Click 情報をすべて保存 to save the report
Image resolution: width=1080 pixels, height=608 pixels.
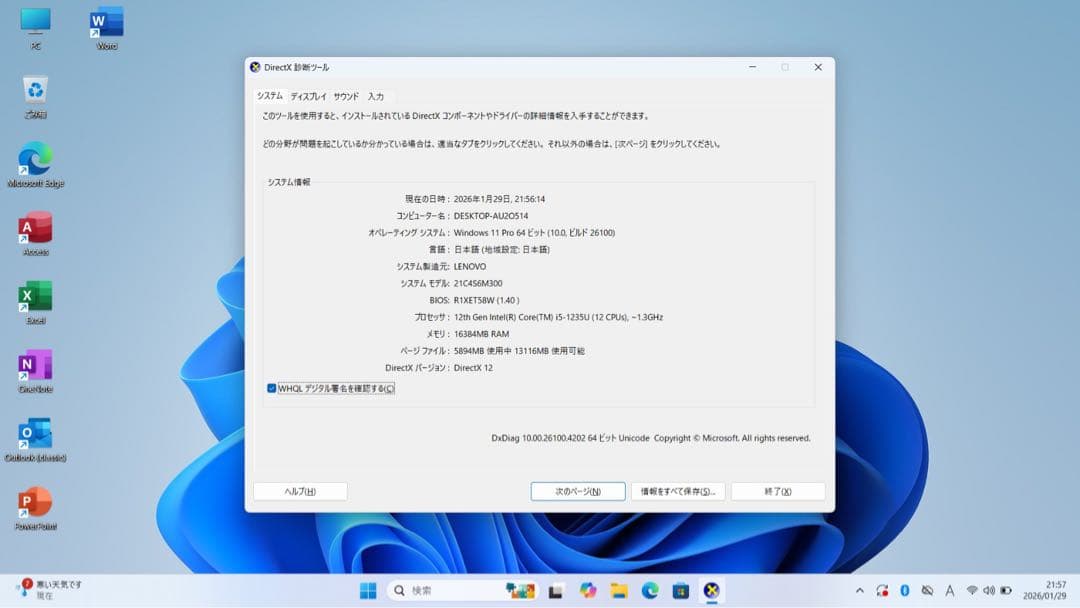pos(677,491)
